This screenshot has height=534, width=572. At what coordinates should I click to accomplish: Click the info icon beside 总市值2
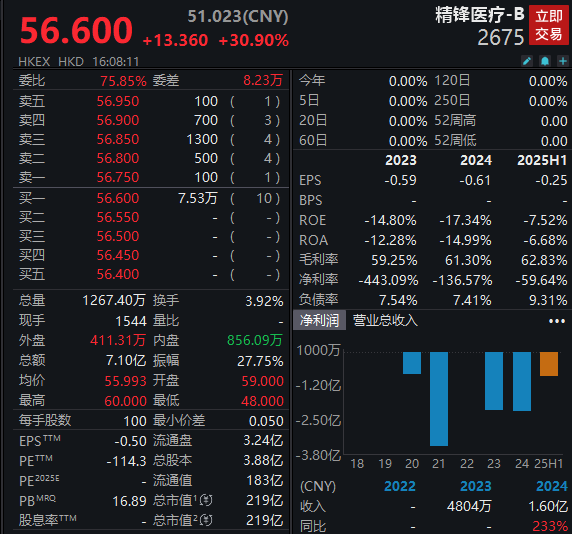206,520
